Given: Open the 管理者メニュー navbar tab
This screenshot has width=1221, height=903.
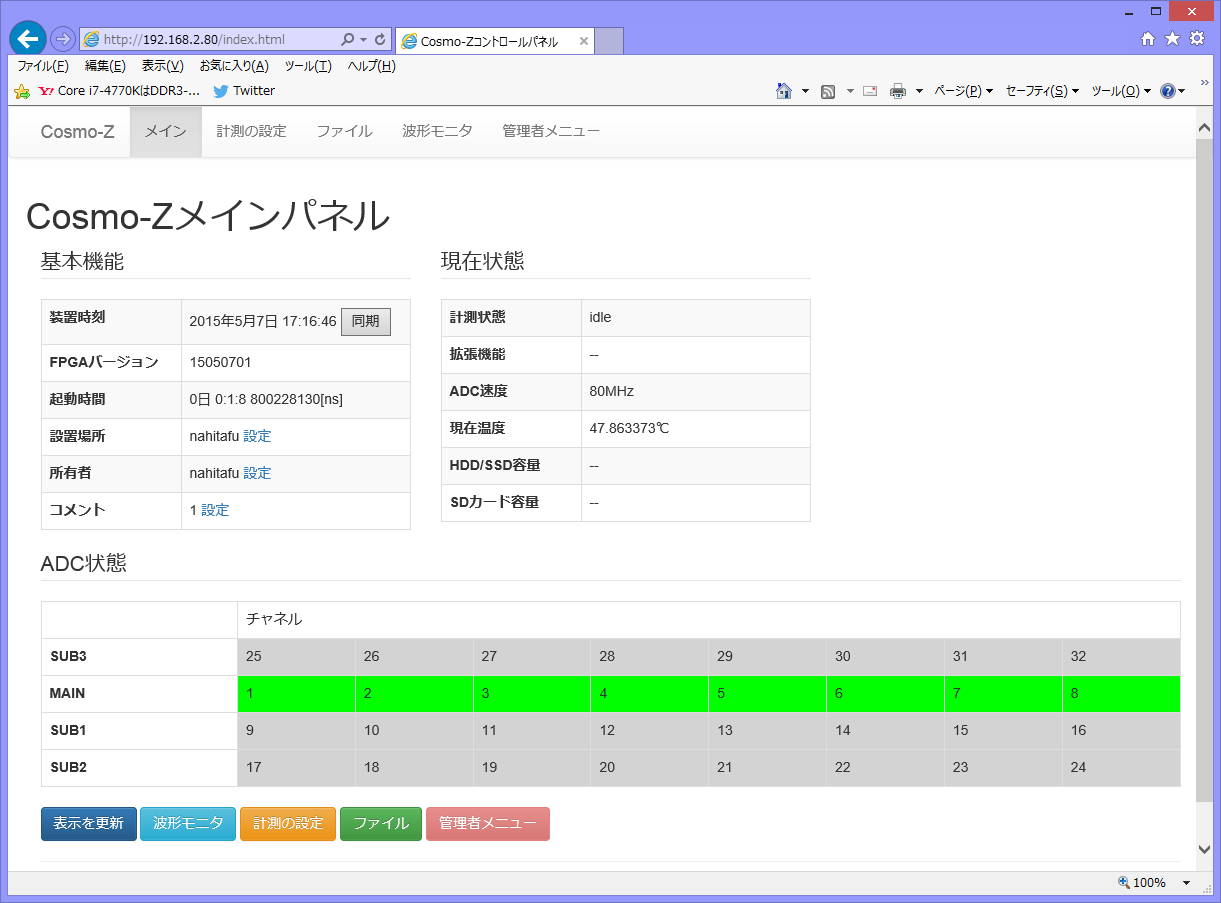Looking at the screenshot, I should [551, 131].
